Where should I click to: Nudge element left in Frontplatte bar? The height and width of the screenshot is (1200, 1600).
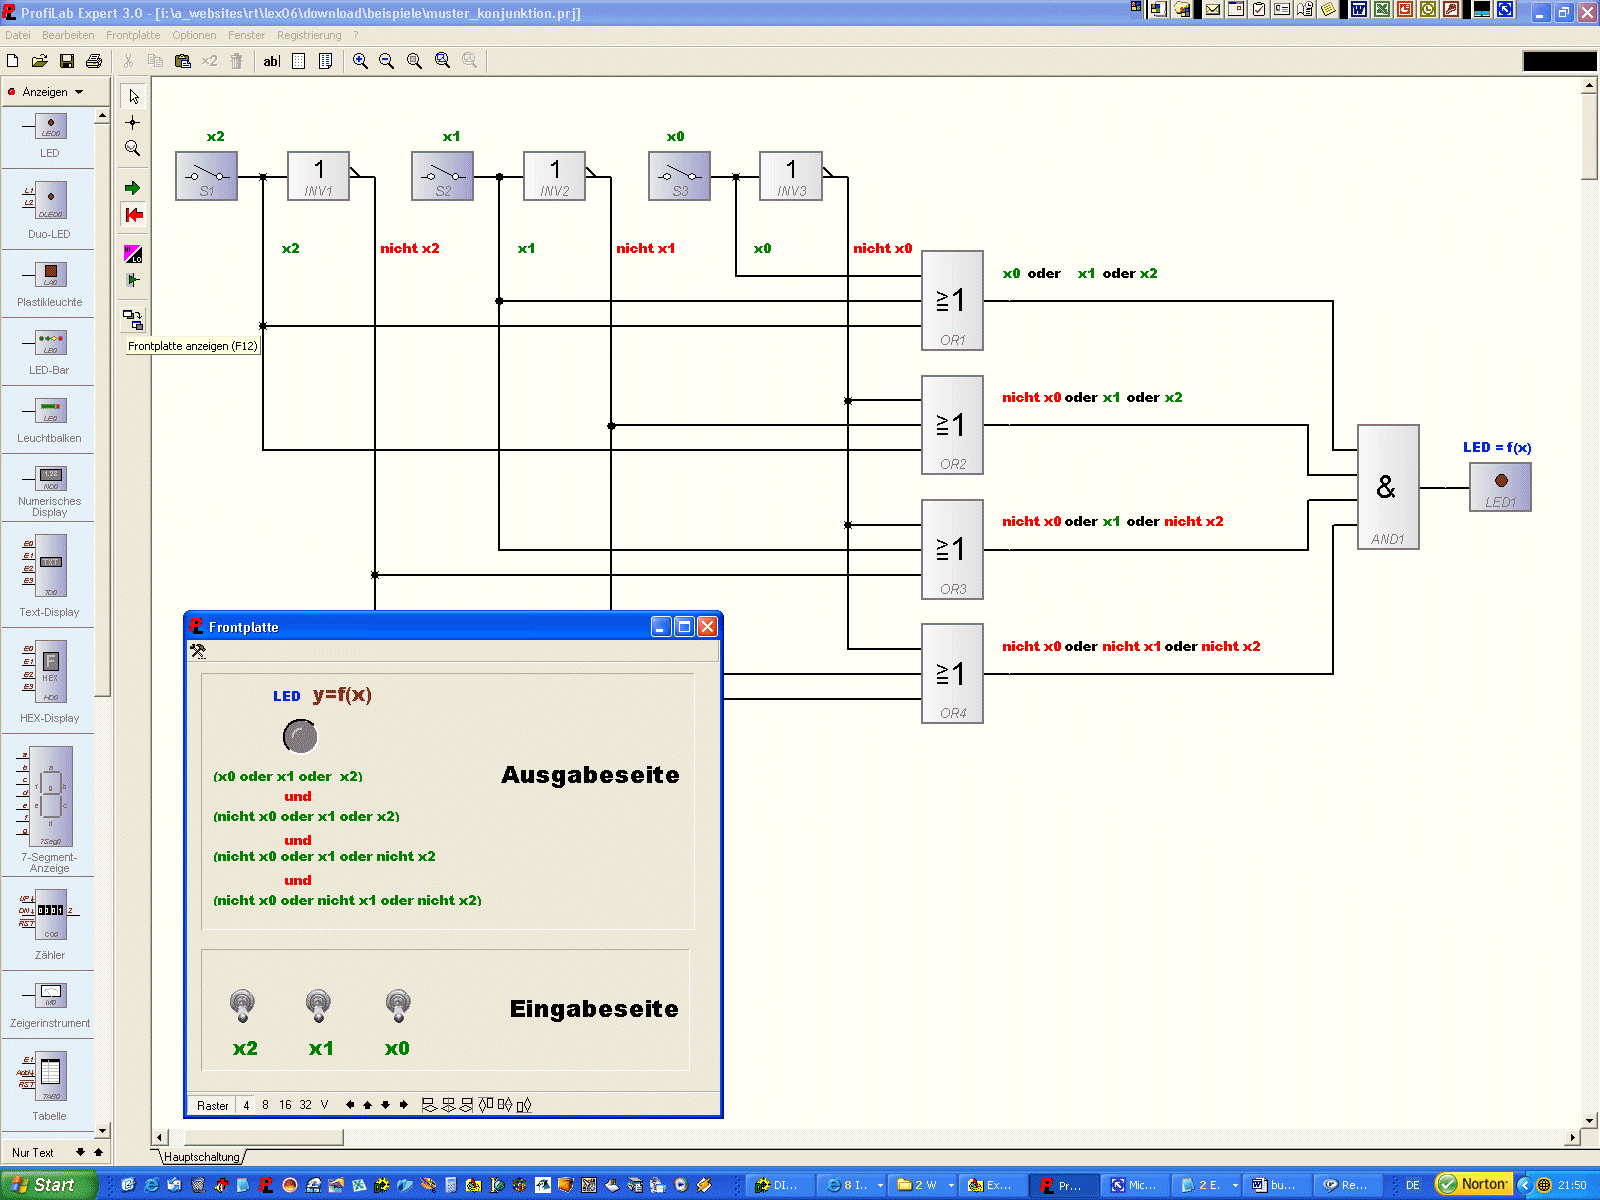tap(350, 1105)
